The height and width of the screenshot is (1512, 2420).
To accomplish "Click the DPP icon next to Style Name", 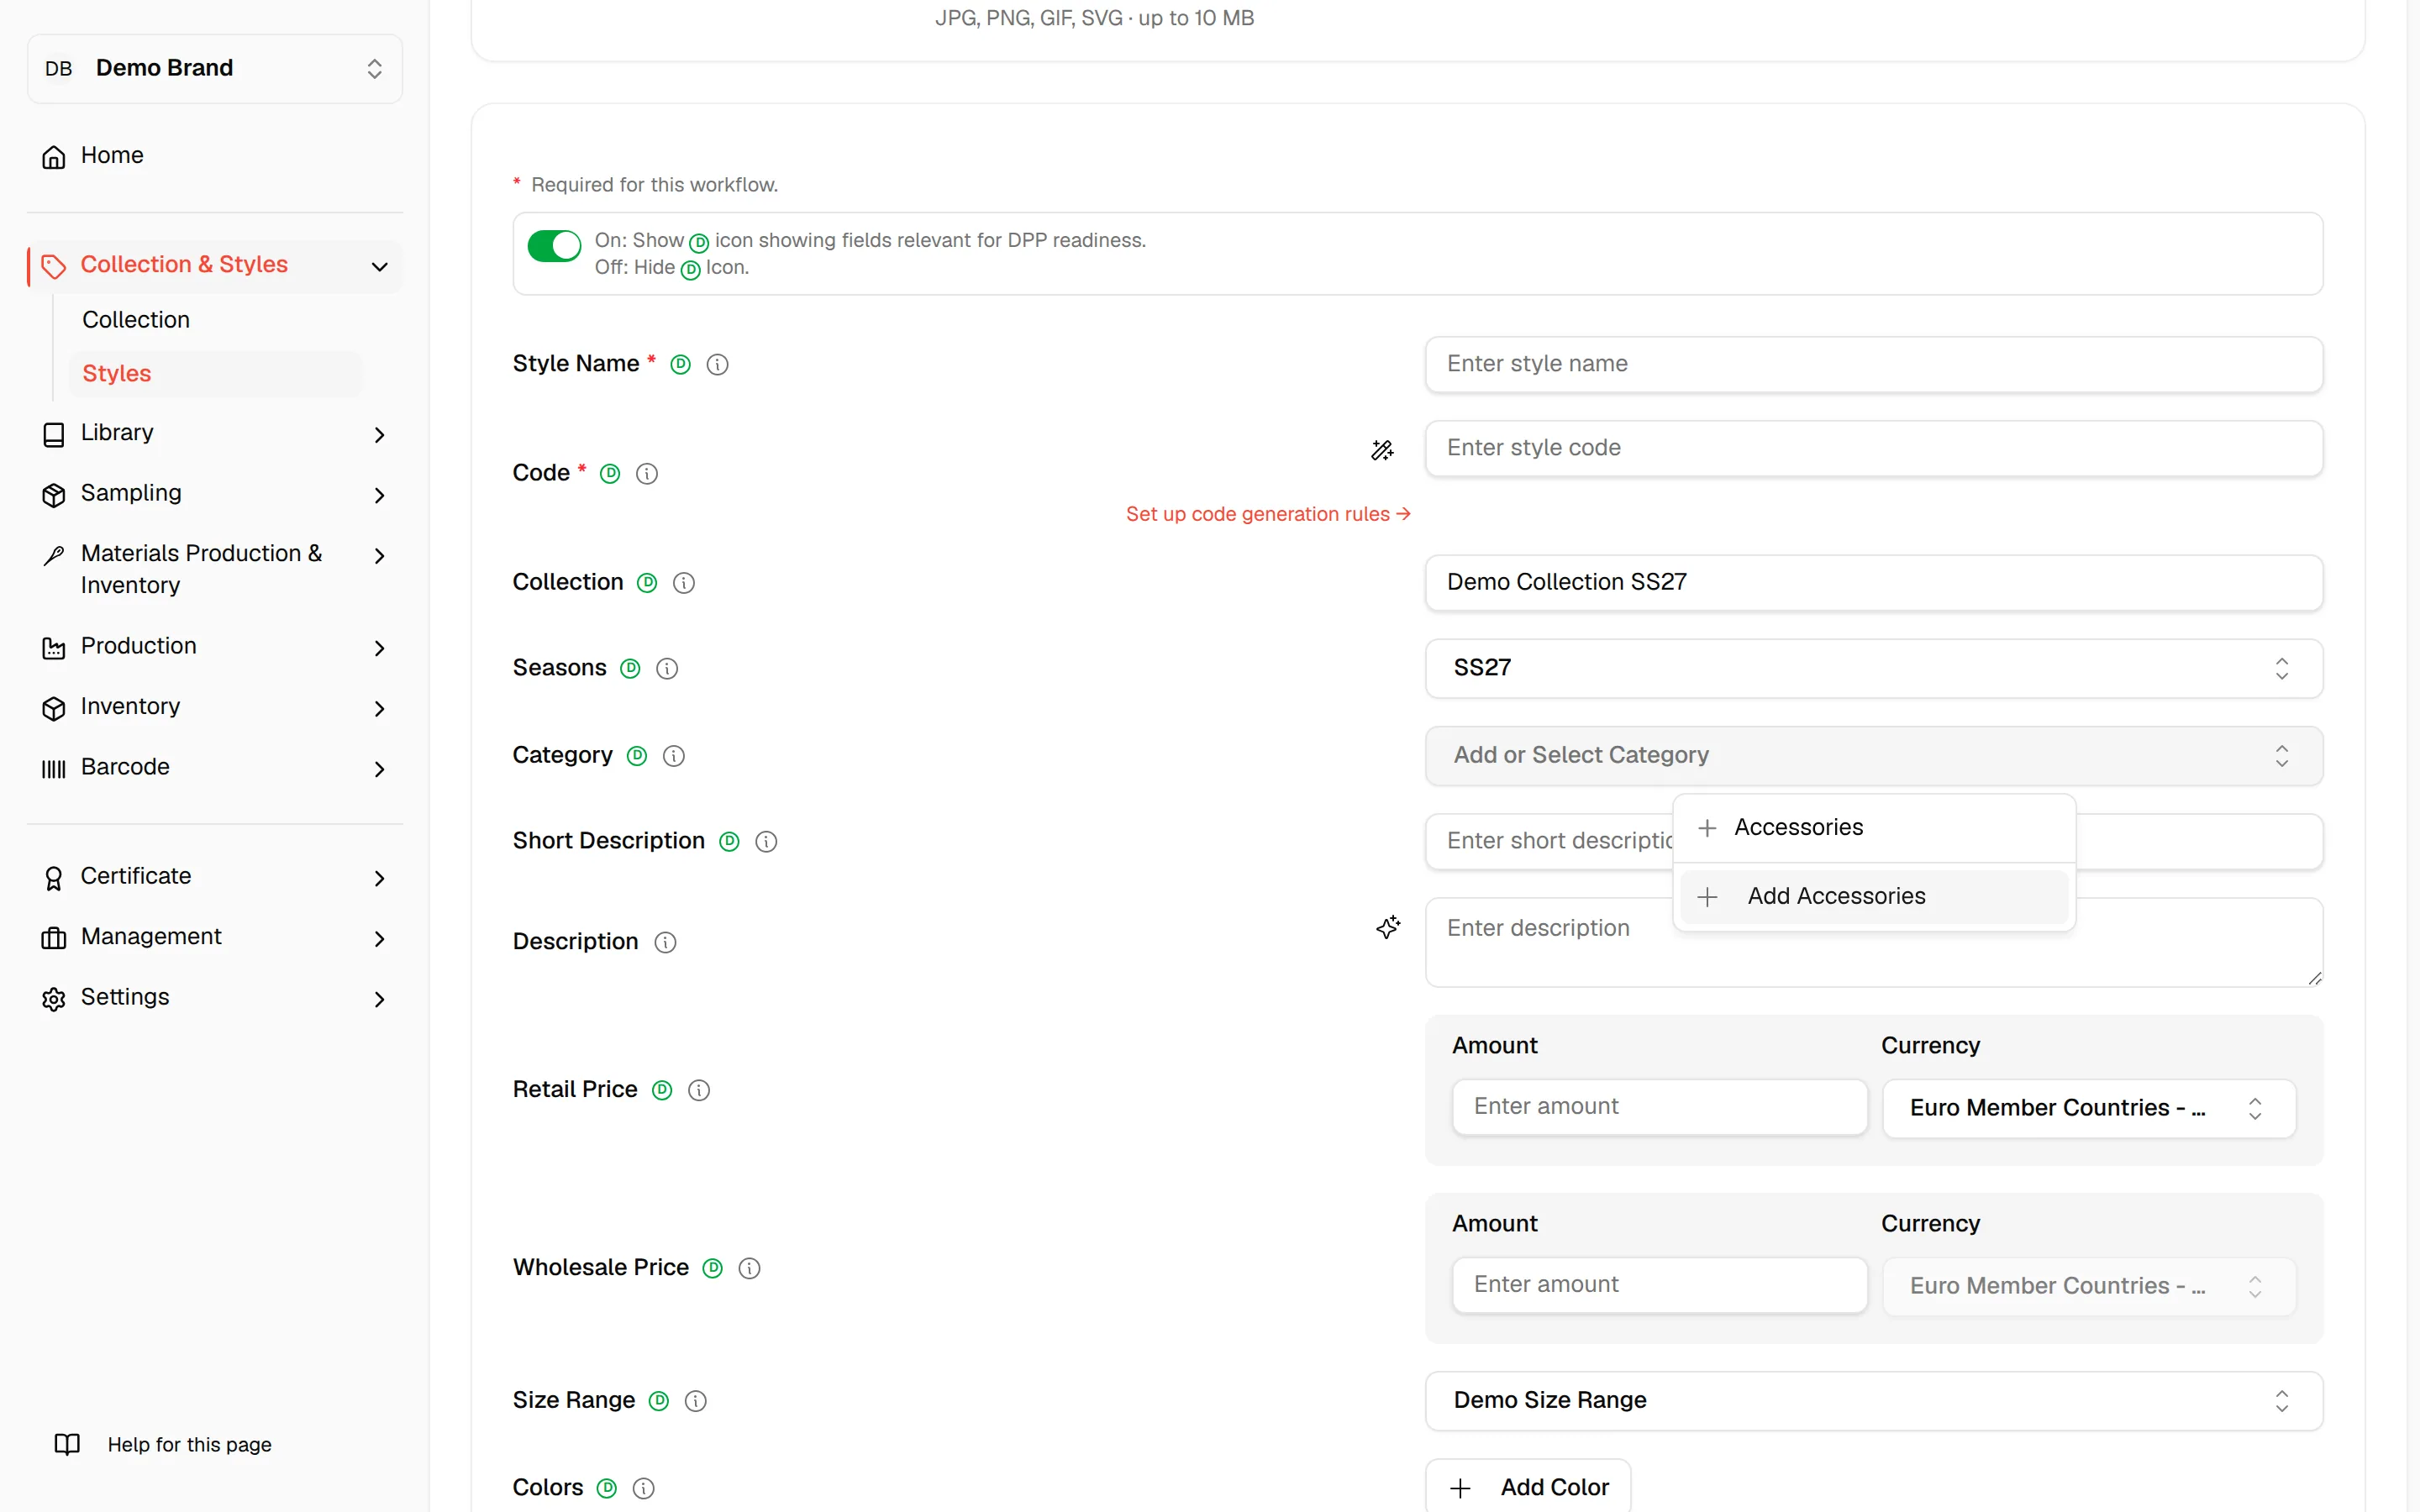I will 680,365.
